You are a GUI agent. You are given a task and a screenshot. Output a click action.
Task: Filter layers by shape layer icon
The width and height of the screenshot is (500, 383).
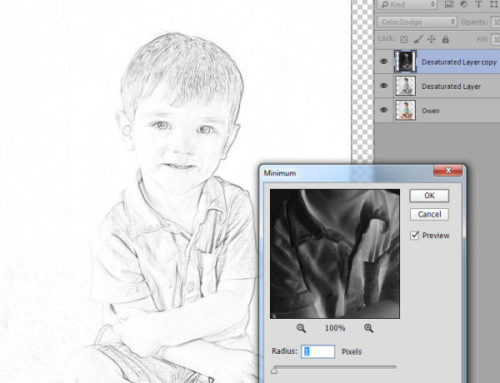click(x=494, y=4)
